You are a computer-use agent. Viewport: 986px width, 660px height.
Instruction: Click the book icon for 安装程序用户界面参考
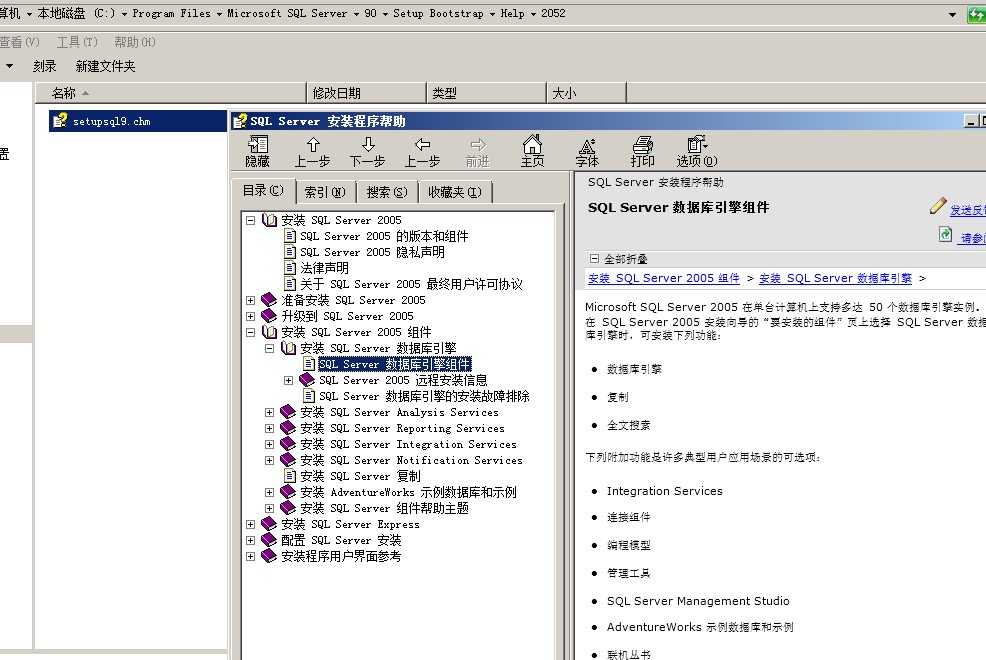pyautogui.click(x=269, y=556)
